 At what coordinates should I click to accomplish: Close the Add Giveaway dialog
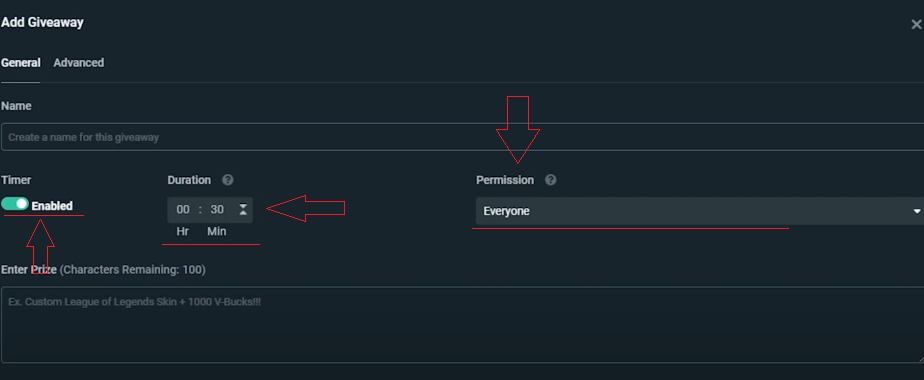click(x=916, y=24)
